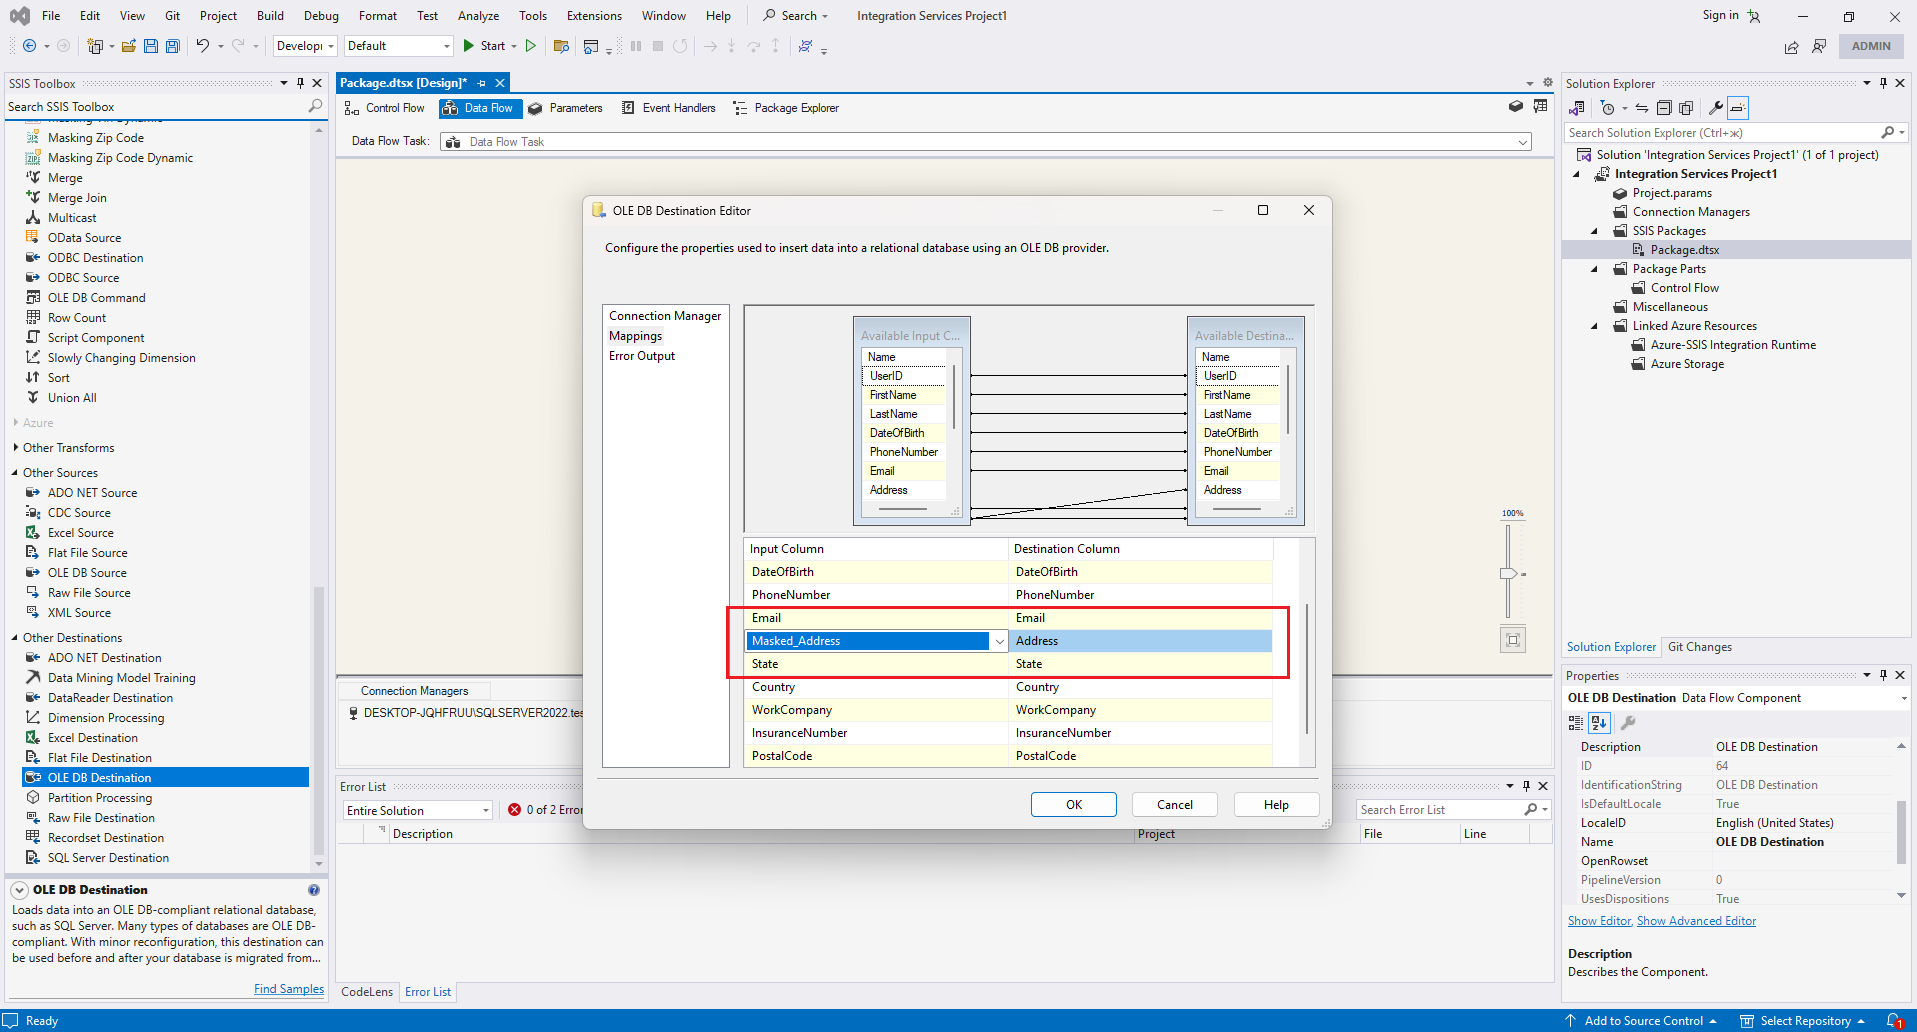The width and height of the screenshot is (1917, 1032).
Task: Click Cancel in OLE DB Destination Editor
Action: [1175, 805]
